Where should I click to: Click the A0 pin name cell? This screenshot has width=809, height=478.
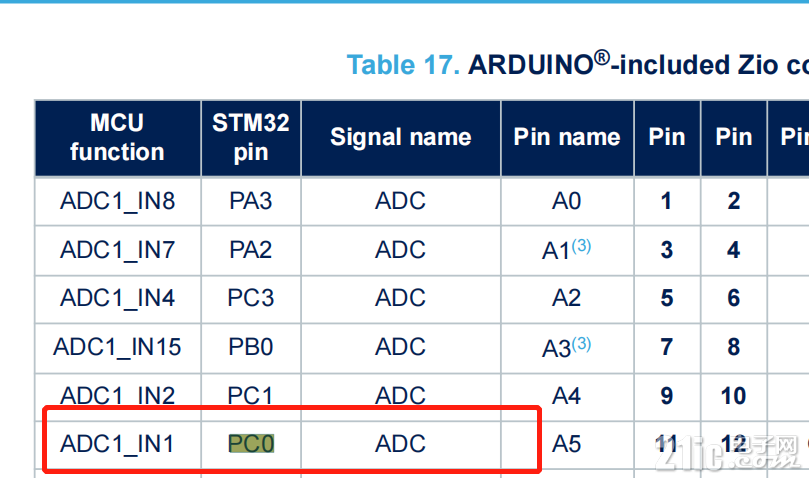point(567,201)
